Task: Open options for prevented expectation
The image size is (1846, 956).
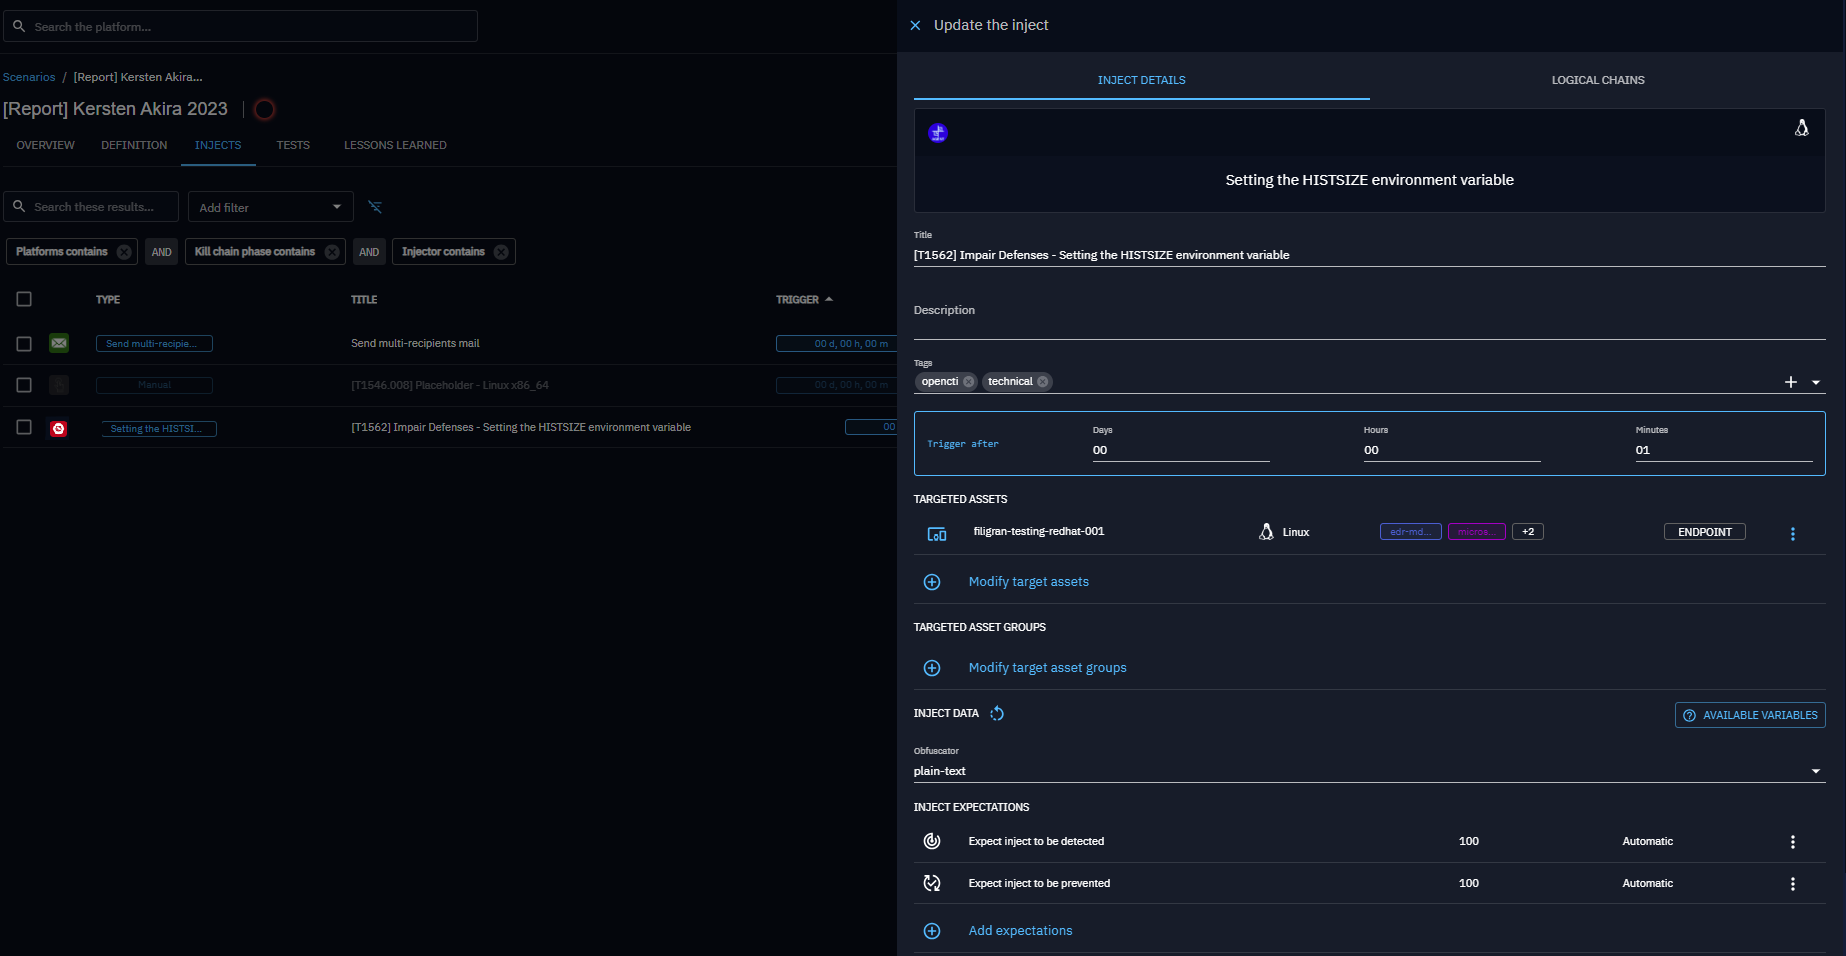Action: pyautogui.click(x=1792, y=884)
